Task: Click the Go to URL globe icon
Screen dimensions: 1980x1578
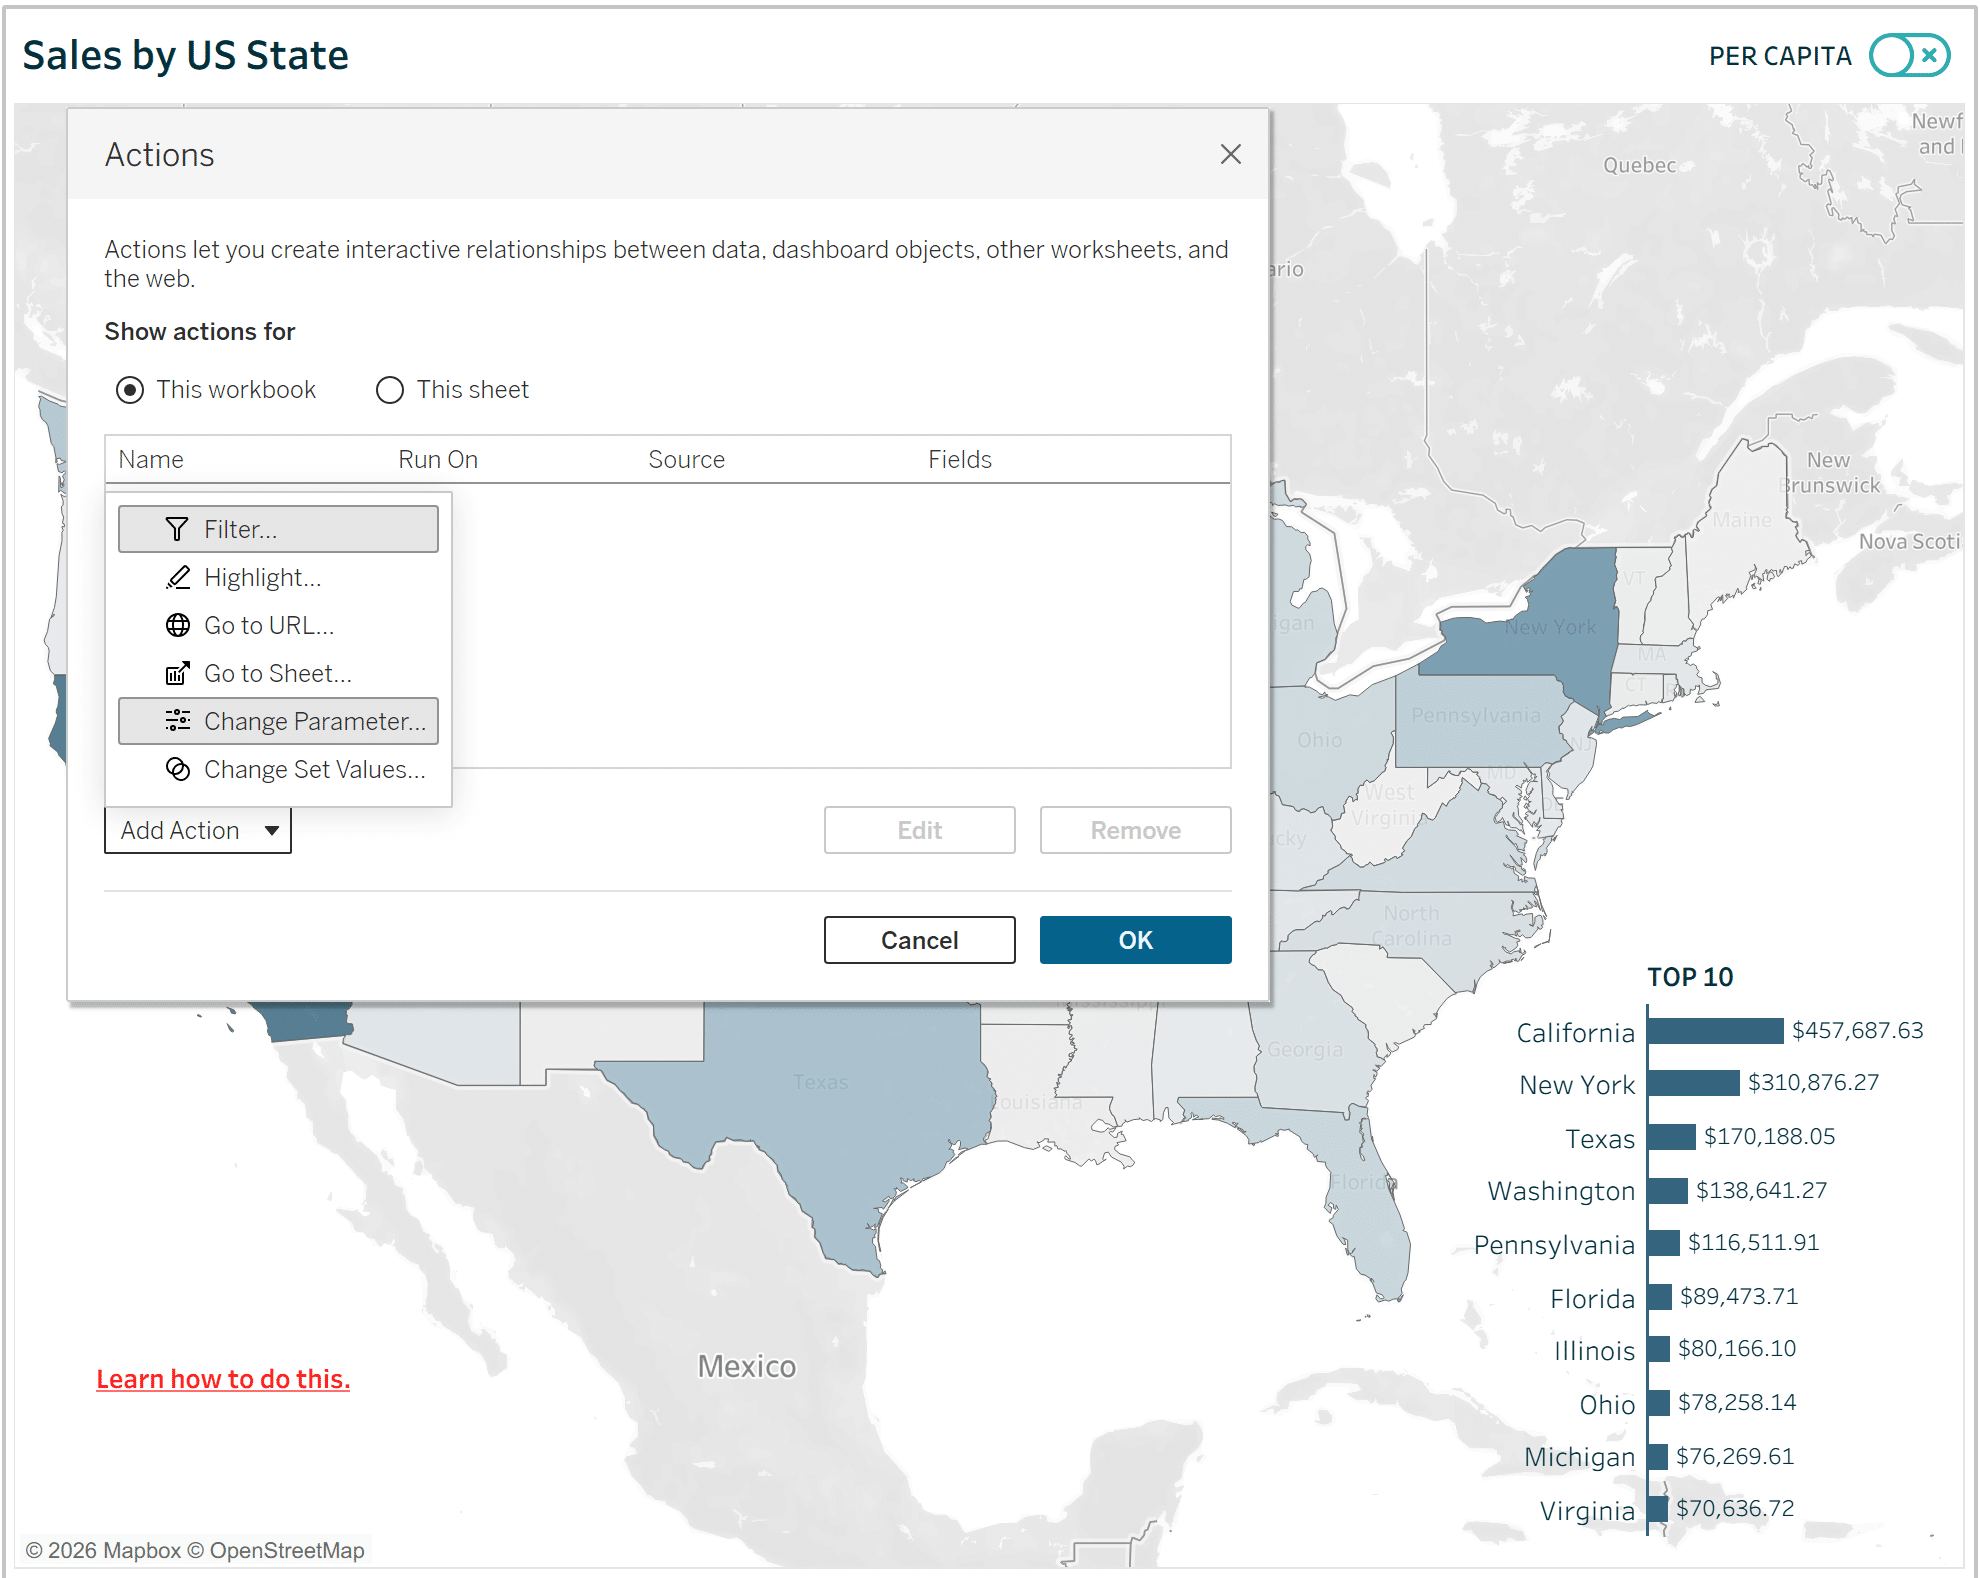Action: (178, 625)
